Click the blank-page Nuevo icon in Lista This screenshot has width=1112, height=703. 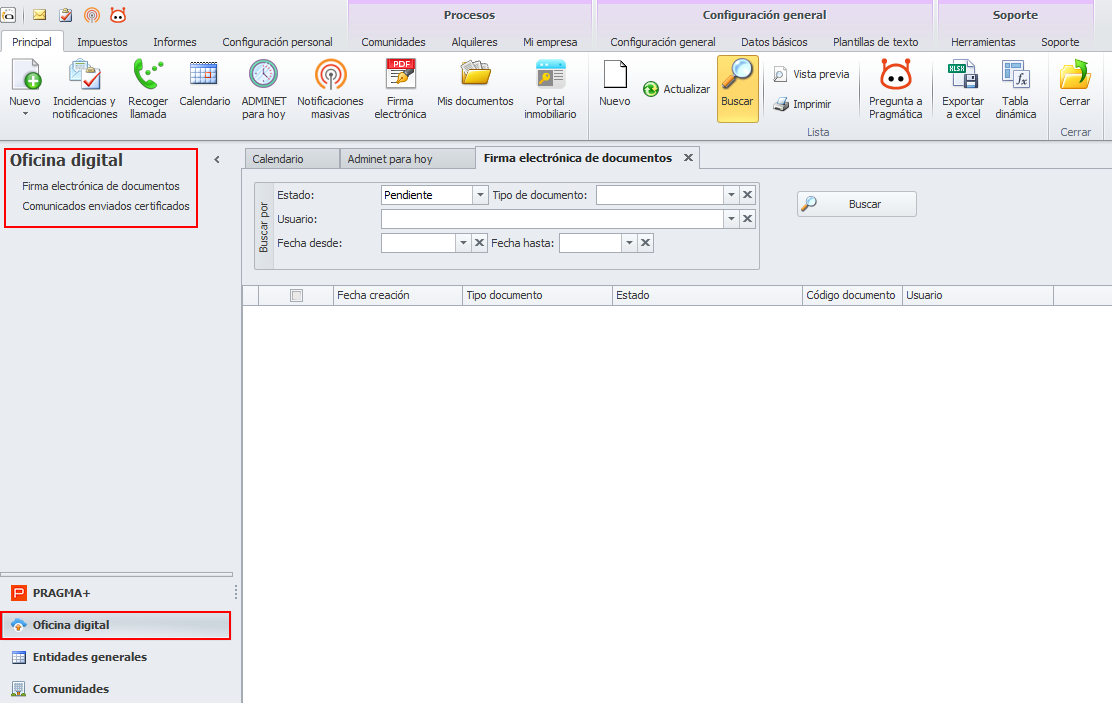[615, 75]
